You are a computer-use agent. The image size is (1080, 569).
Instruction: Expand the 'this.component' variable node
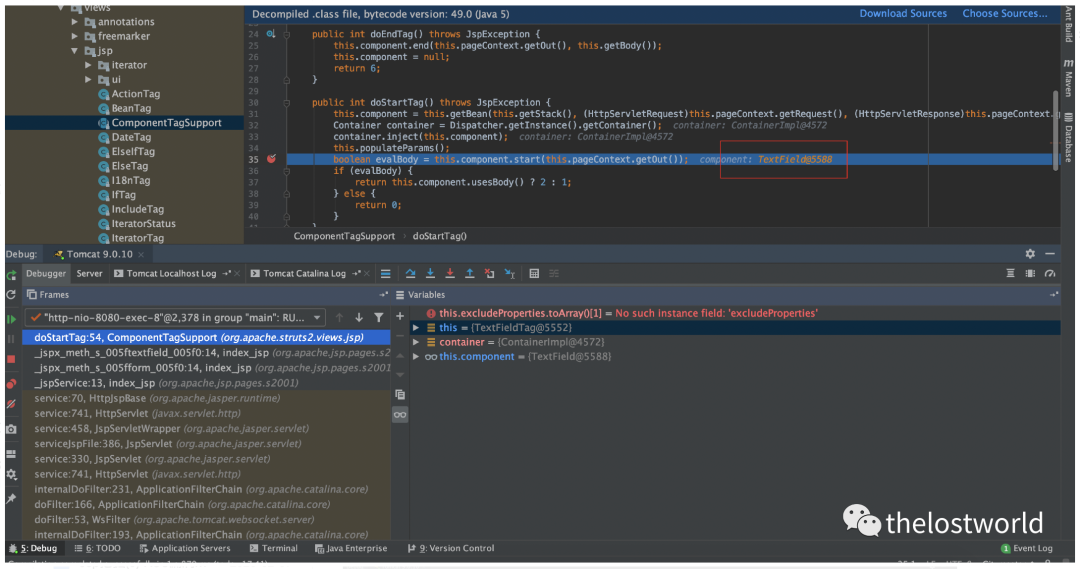pos(417,356)
